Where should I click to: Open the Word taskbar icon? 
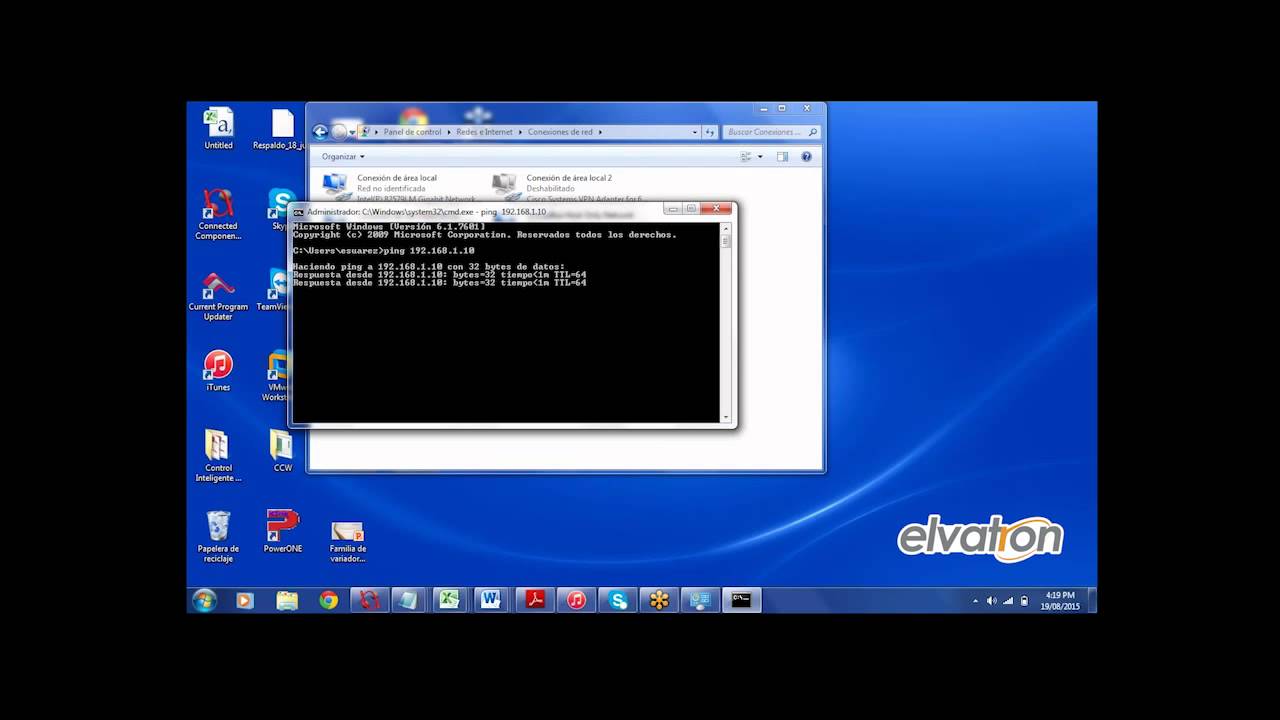click(x=491, y=600)
